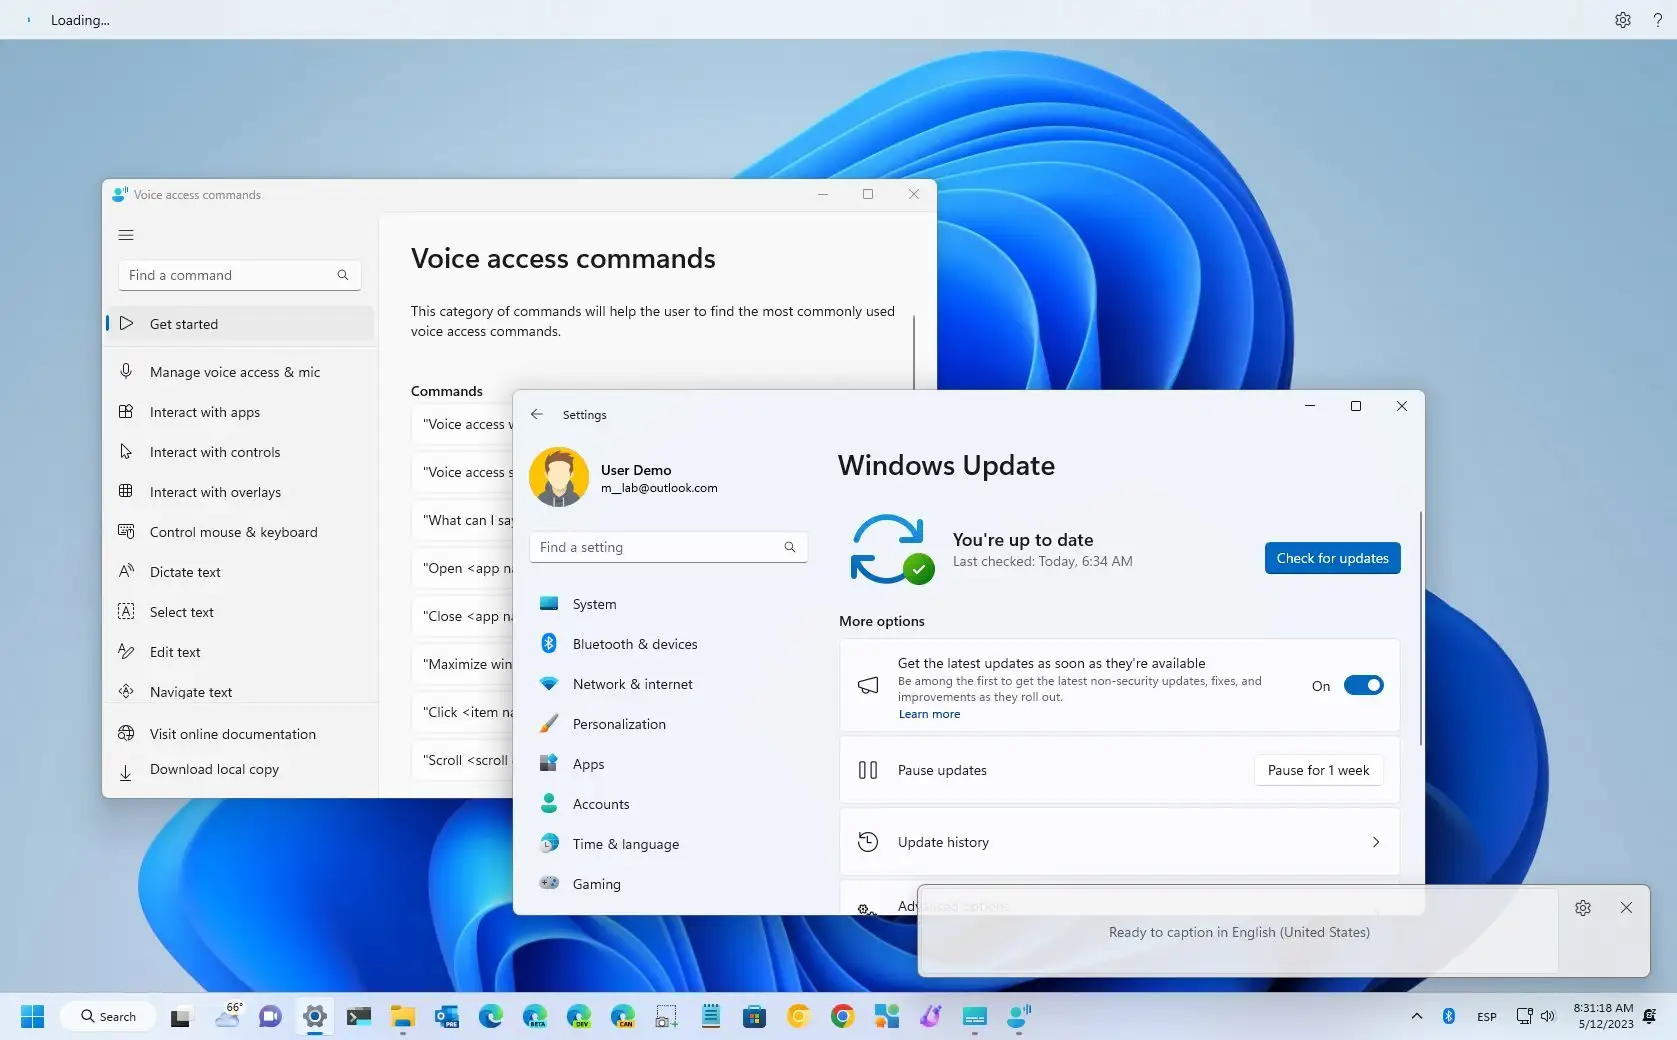Open Interact with controls category
Screen dimensions: 1677x1040
point(240,452)
